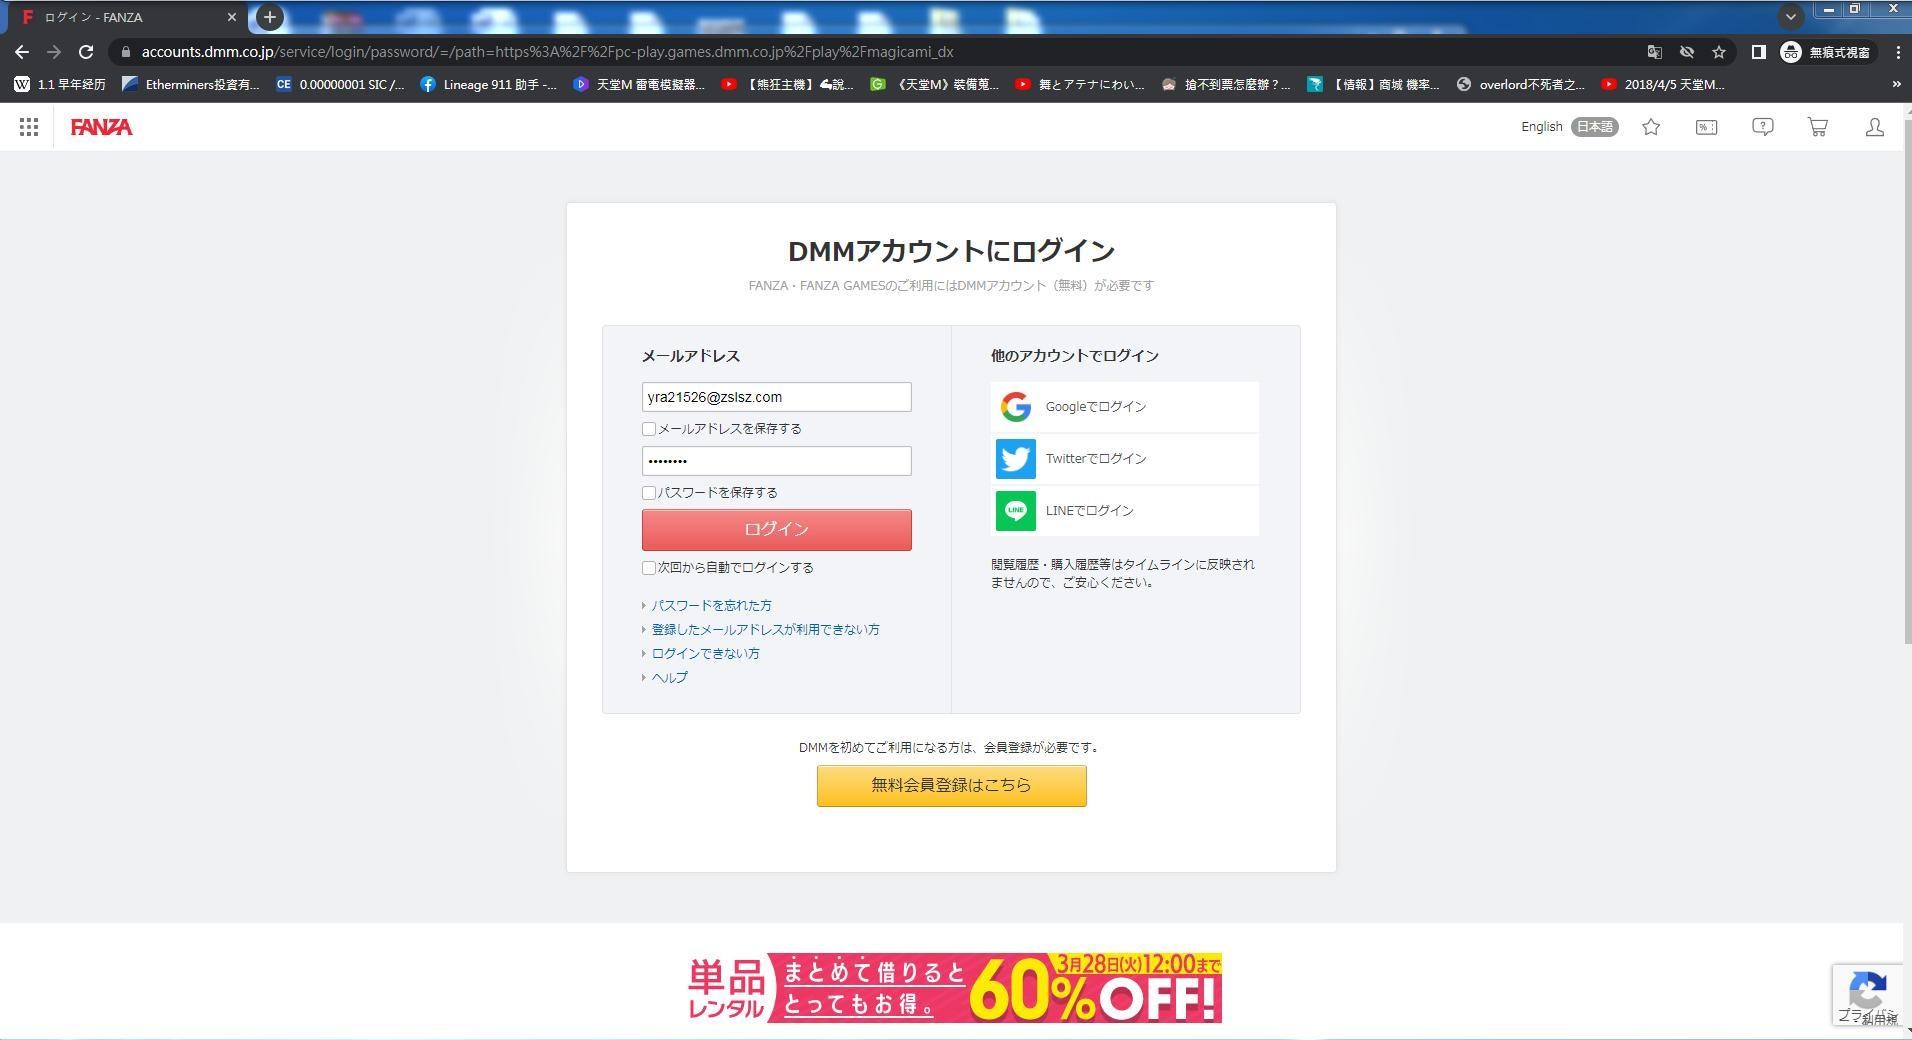Viewport: 1912px width, 1040px height.
Task: Click the email address input field
Action: [776, 397]
